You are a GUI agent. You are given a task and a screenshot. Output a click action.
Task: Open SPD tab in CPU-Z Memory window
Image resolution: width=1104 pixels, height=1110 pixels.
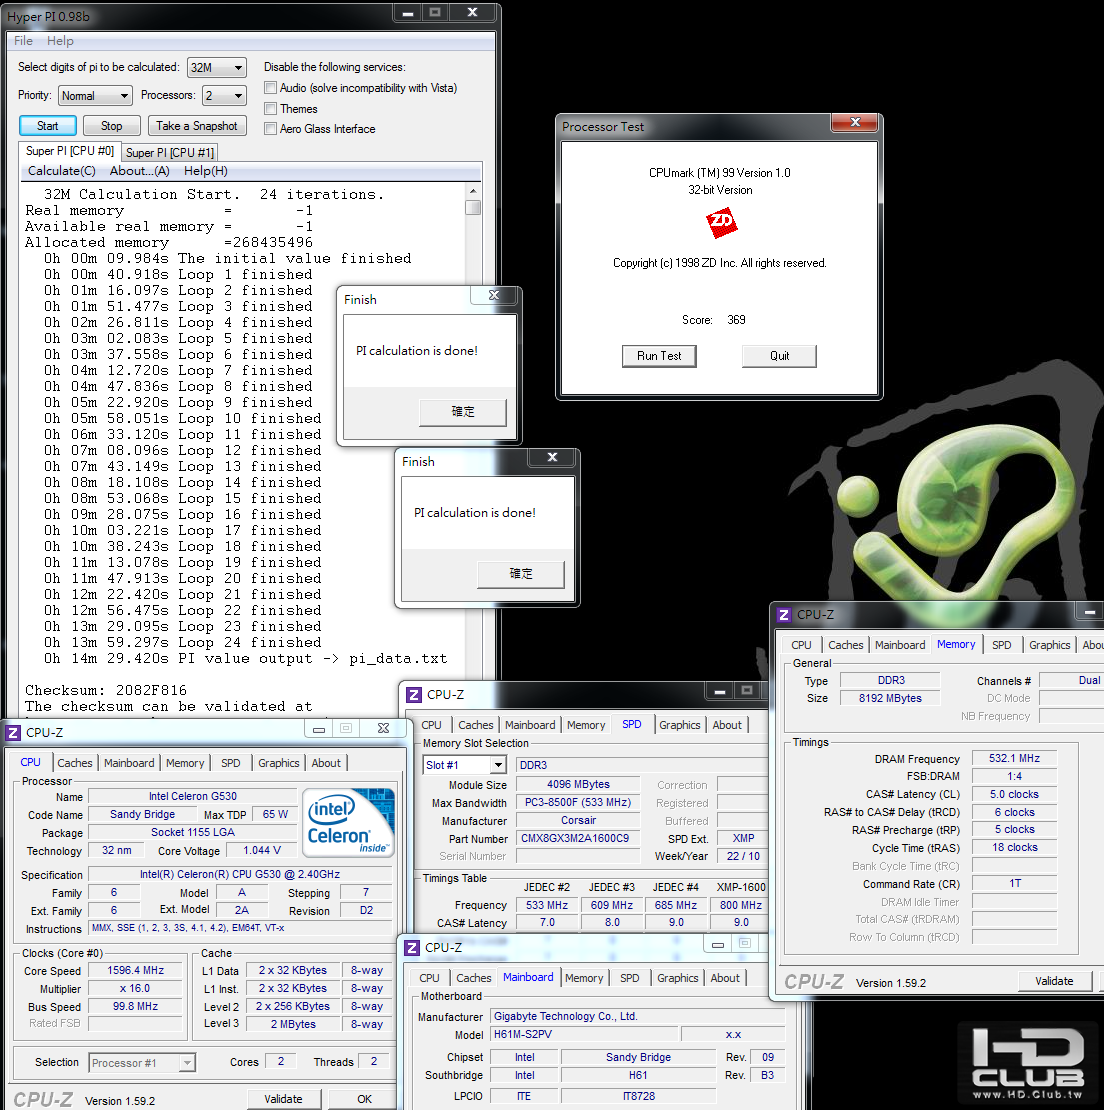click(x=1001, y=644)
